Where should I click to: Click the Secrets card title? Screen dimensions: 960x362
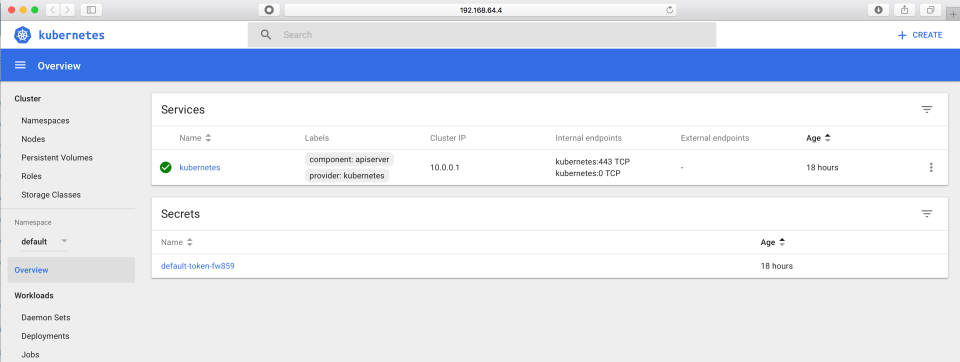click(x=181, y=214)
